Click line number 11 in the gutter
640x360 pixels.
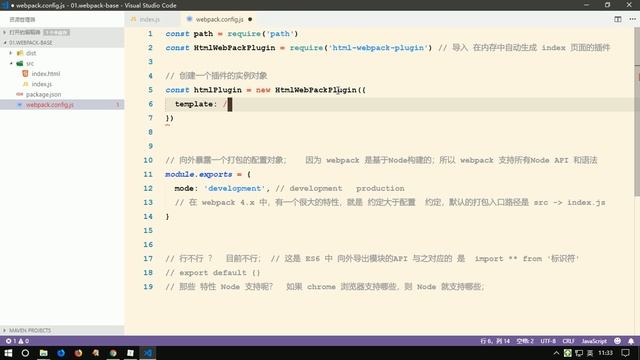[x=148, y=174]
